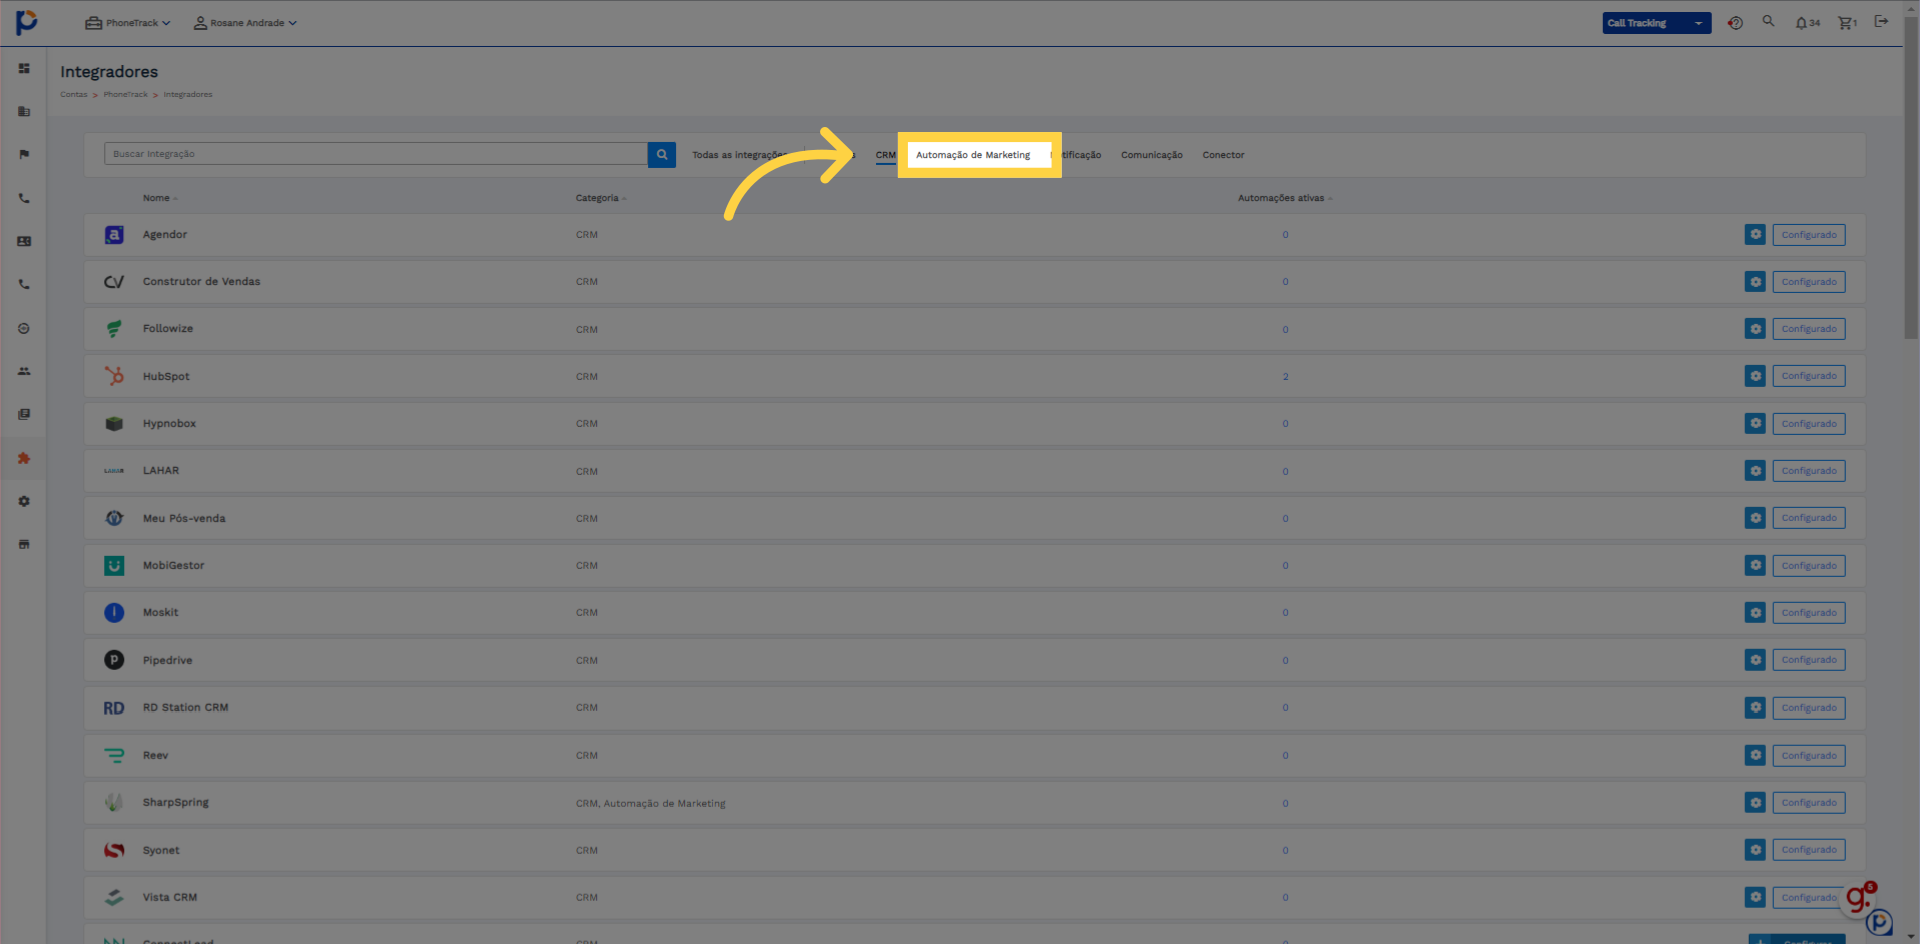This screenshot has height=944, width=1920.
Task: Open the globe icon in sidebar
Action: coord(24,328)
